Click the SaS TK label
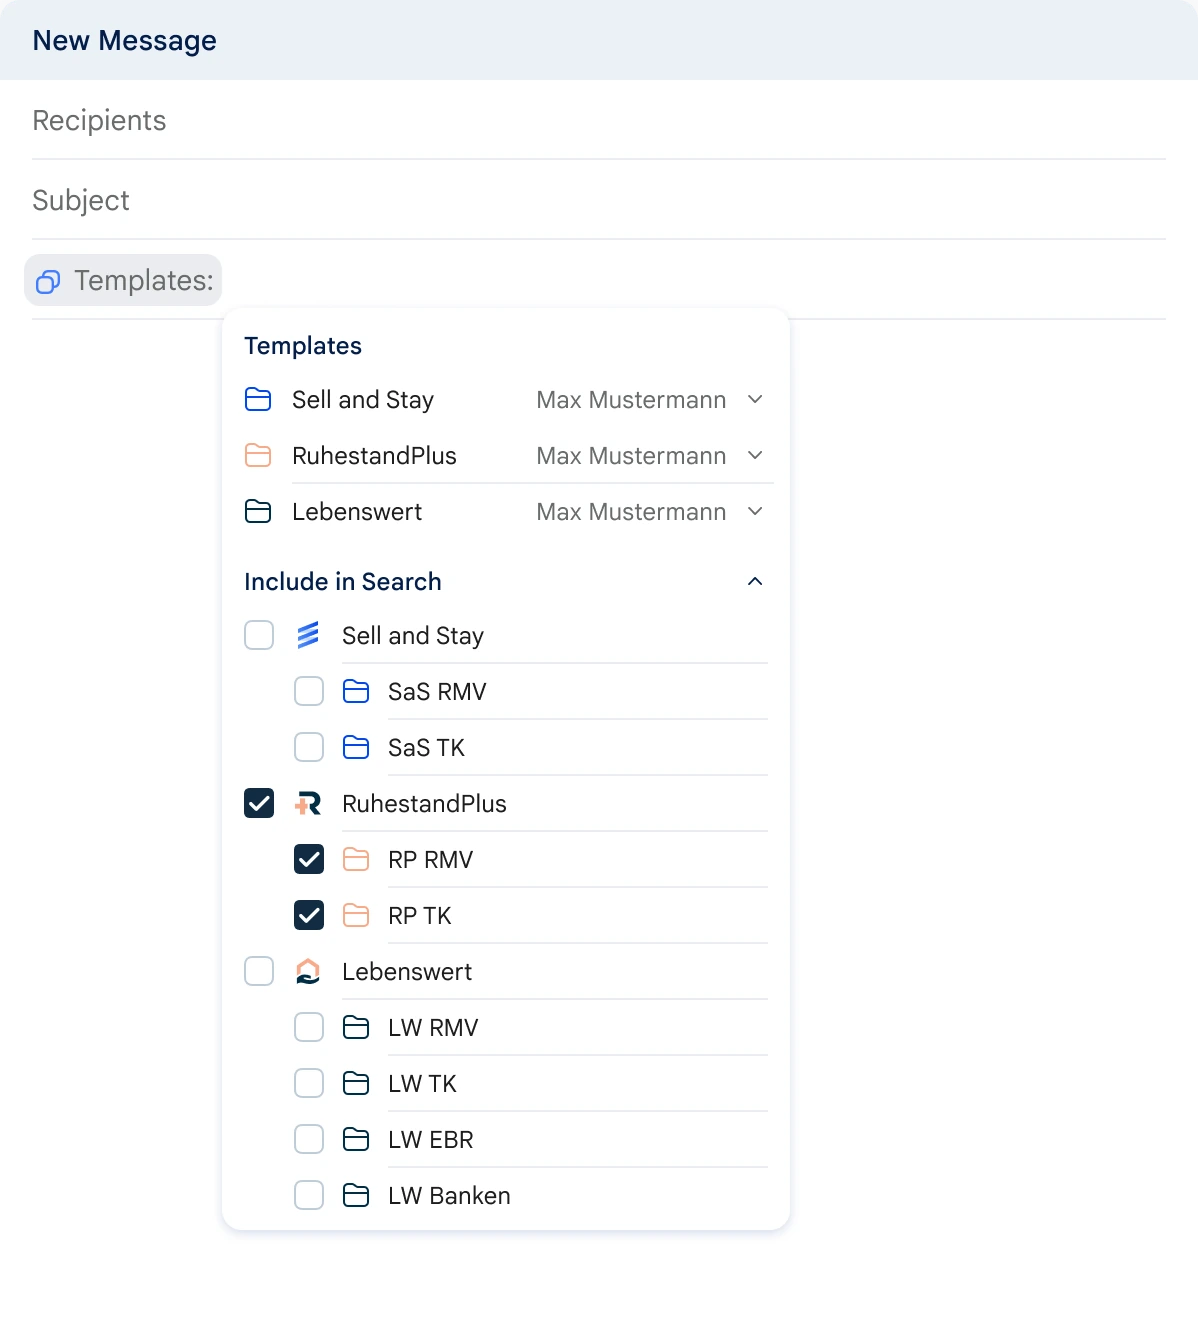This screenshot has width=1198, height=1336. coord(426,747)
